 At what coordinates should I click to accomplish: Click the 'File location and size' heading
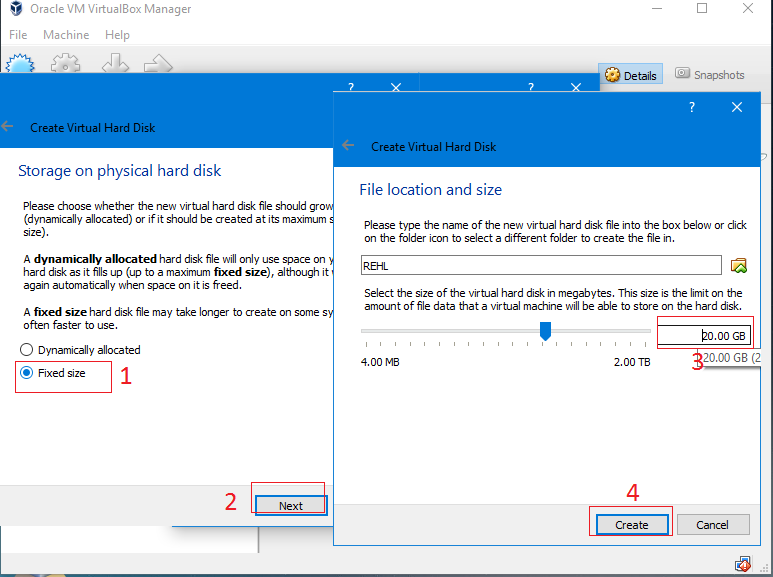tap(430, 189)
